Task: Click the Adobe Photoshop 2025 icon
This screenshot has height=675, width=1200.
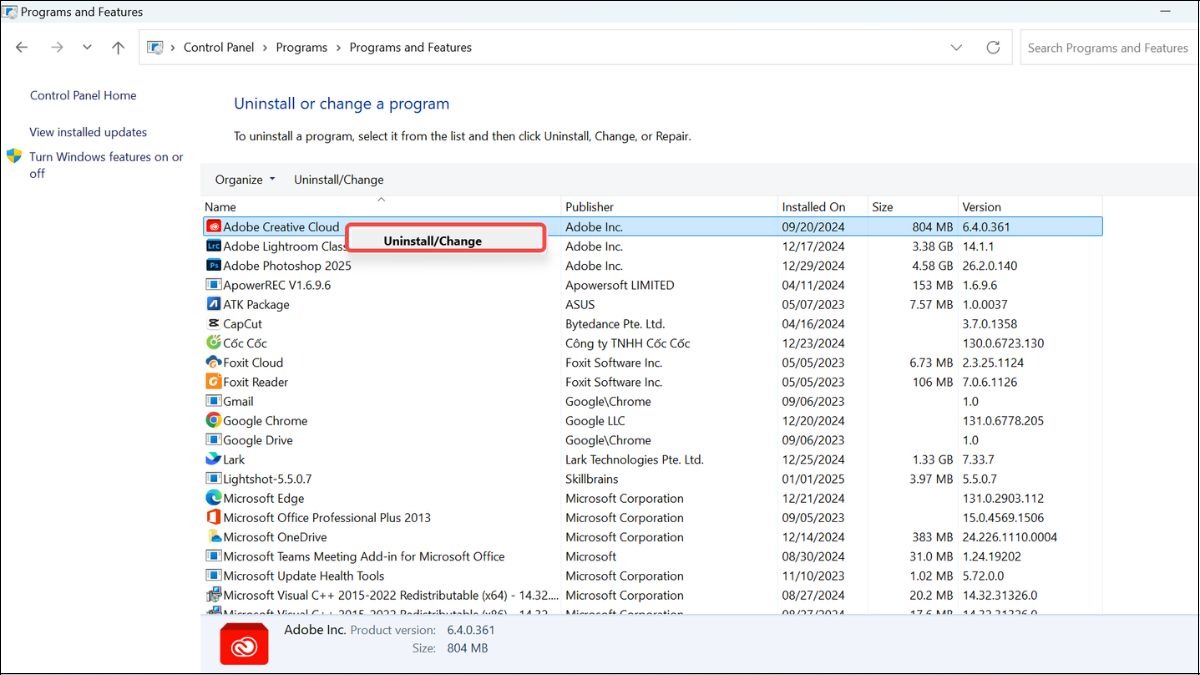Action: (x=213, y=266)
